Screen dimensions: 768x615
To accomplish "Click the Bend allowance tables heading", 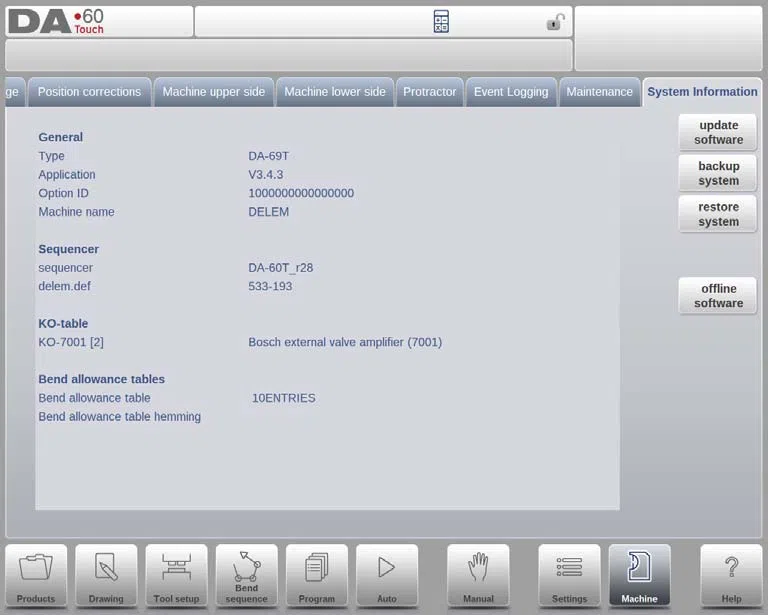I will click(x=101, y=379).
